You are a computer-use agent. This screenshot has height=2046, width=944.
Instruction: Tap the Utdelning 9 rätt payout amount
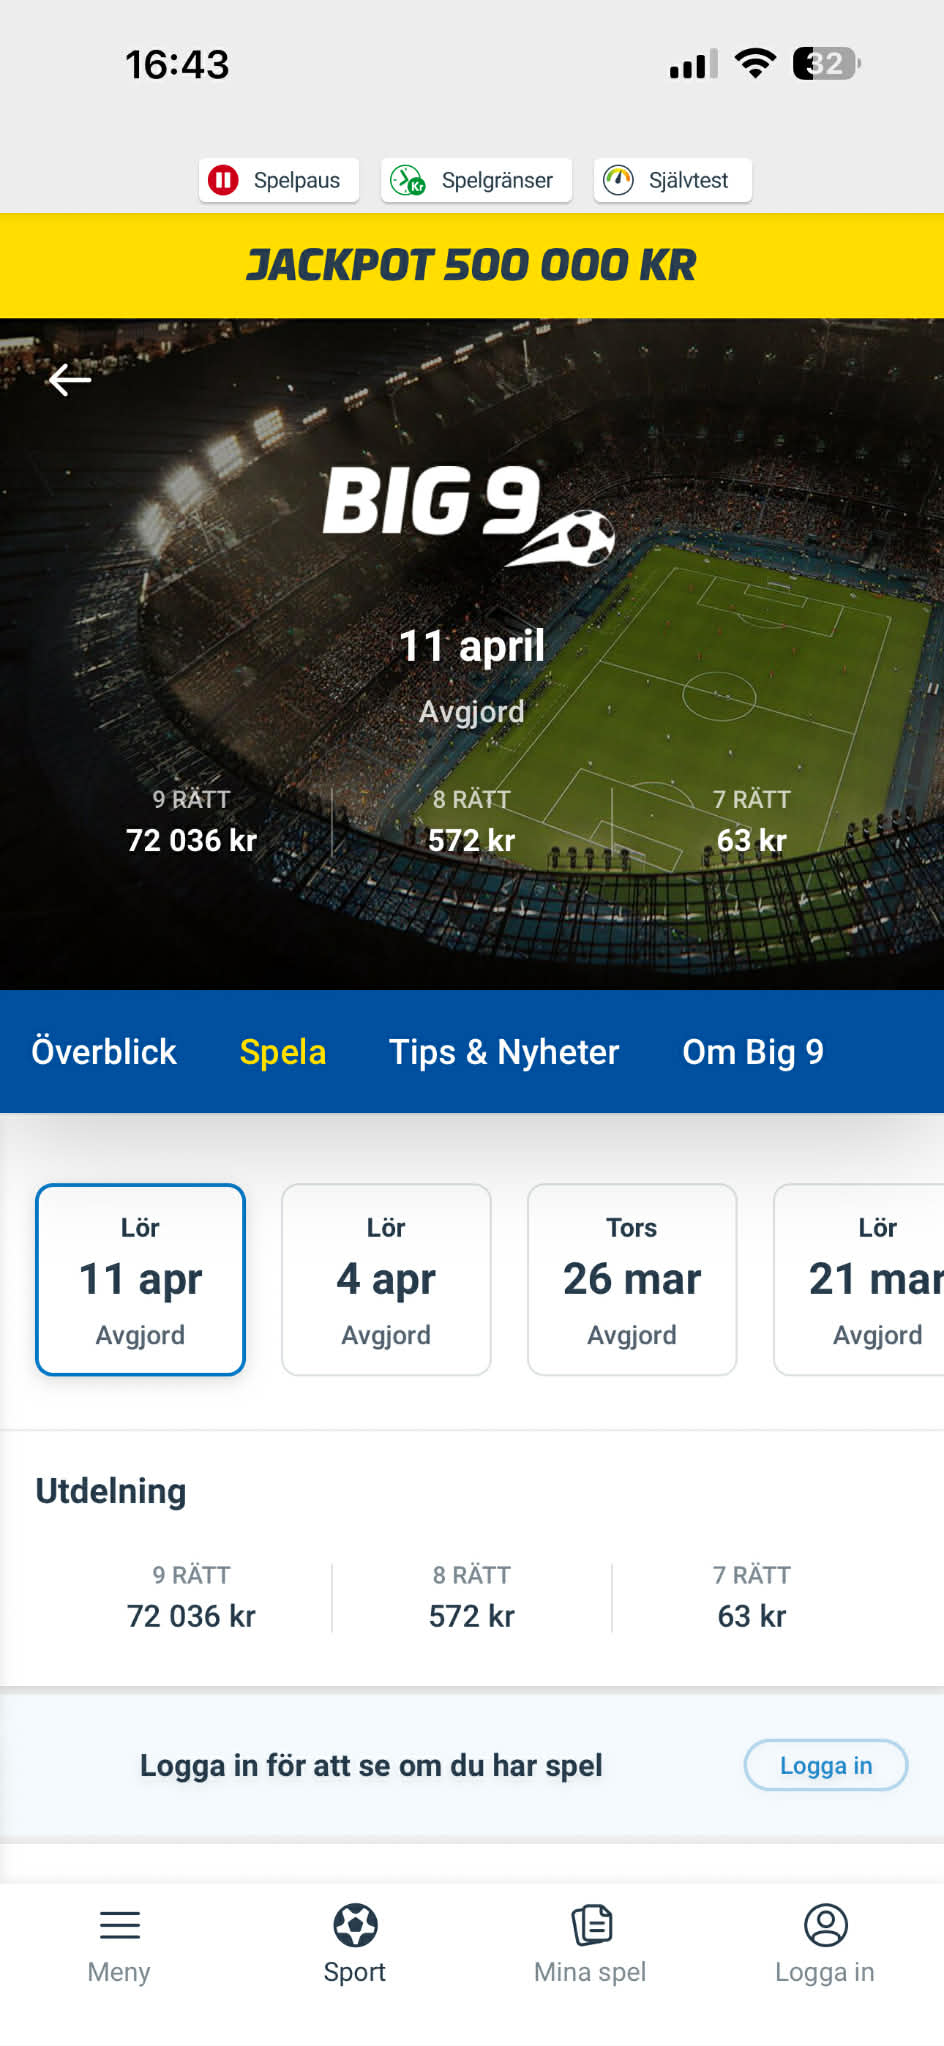(191, 1616)
